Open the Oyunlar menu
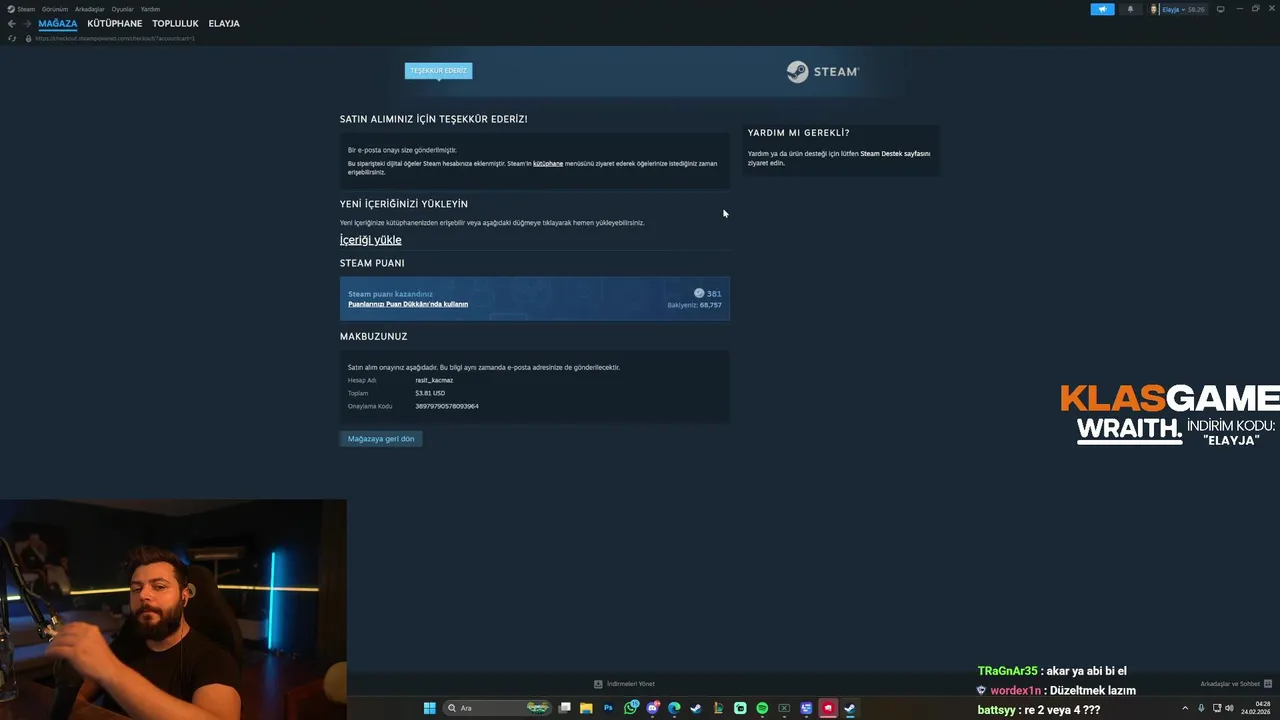This screenshot has height=720, width=1280. [122, 9]
